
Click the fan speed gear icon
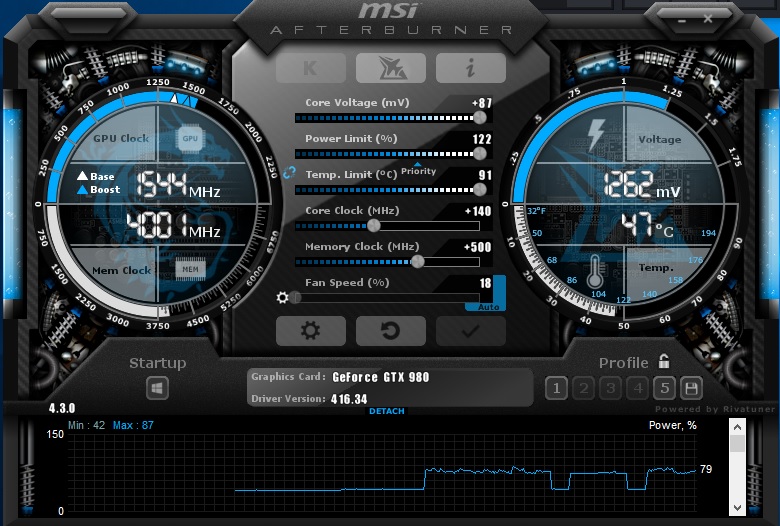282,298
